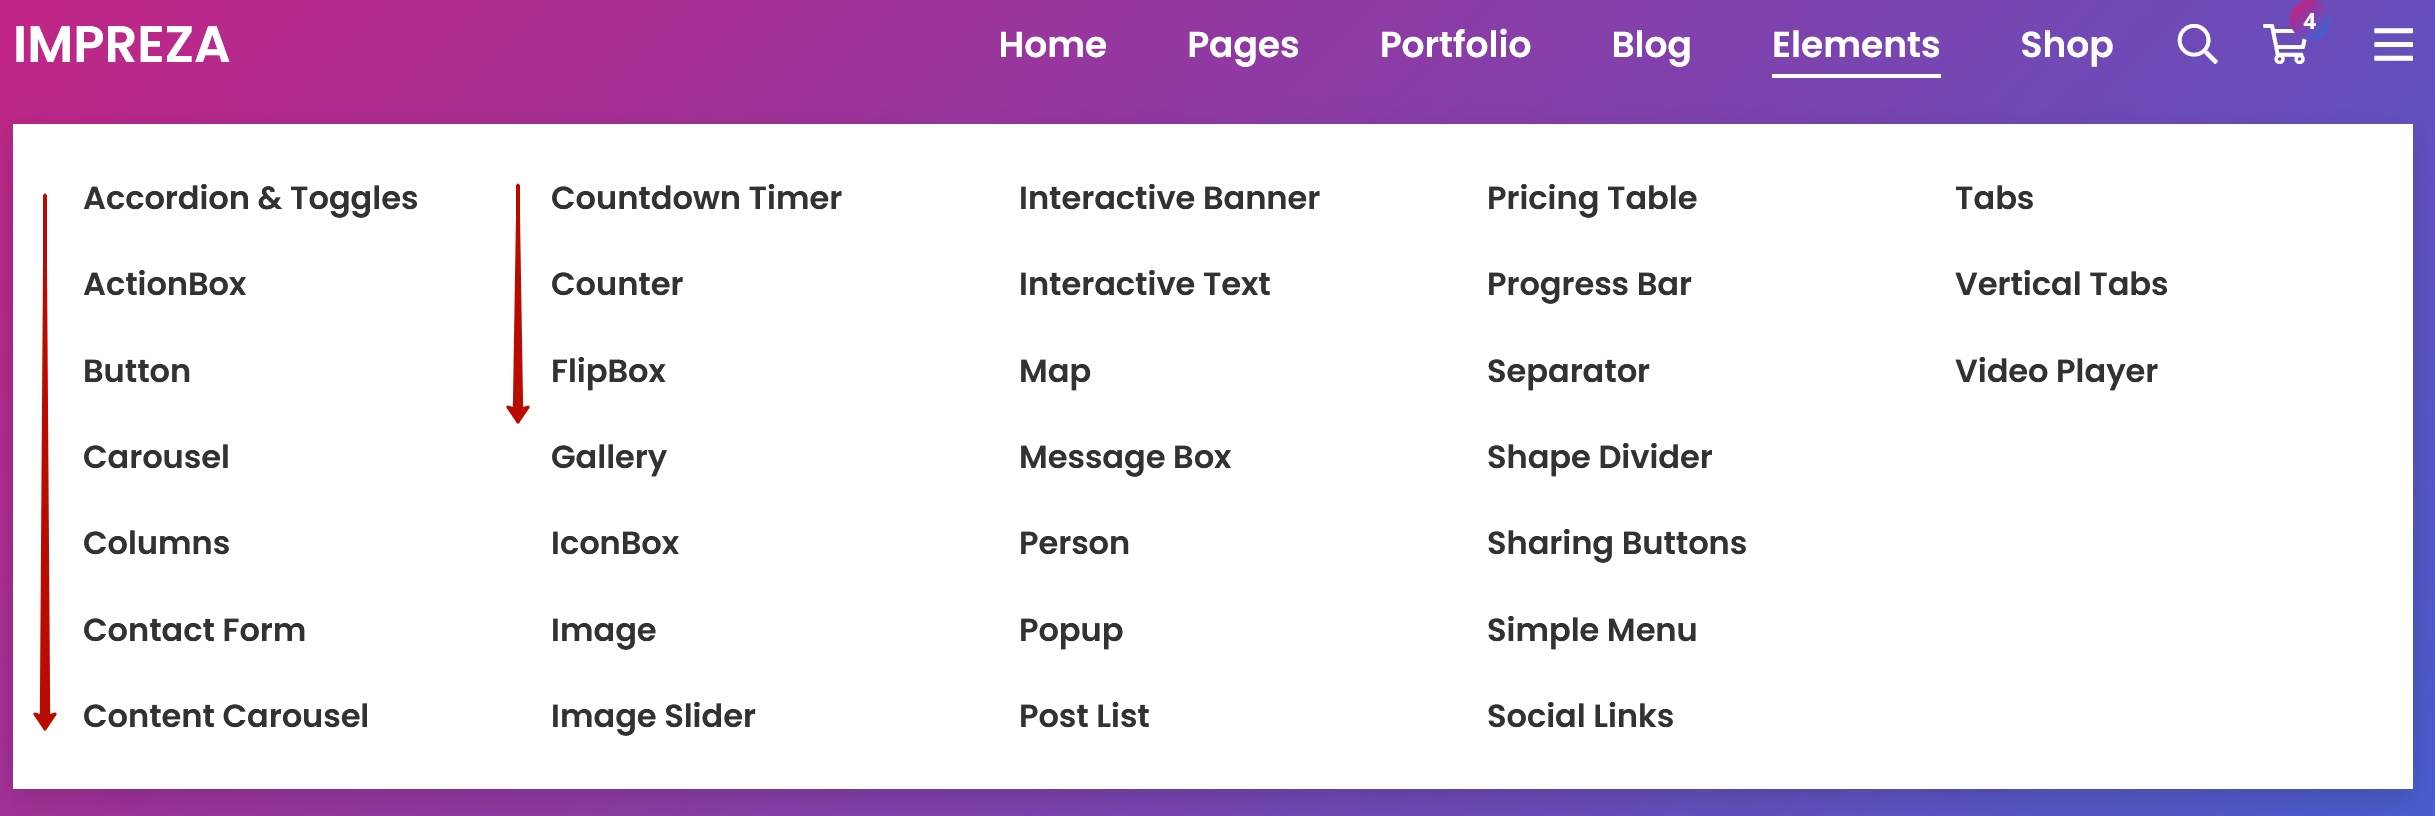Open the shopping cart icon
The width and height of the screenshot is (2435, 816).
(x=2286, y=46)
